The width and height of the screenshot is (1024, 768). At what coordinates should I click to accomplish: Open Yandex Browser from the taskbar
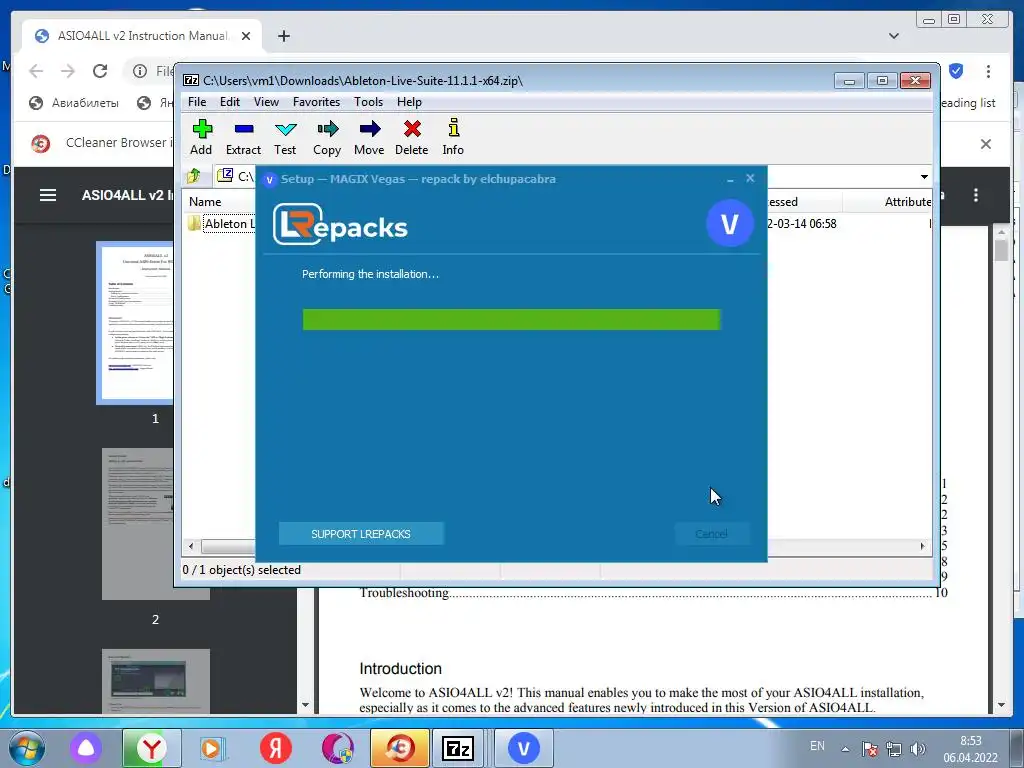tap(151, 748)
